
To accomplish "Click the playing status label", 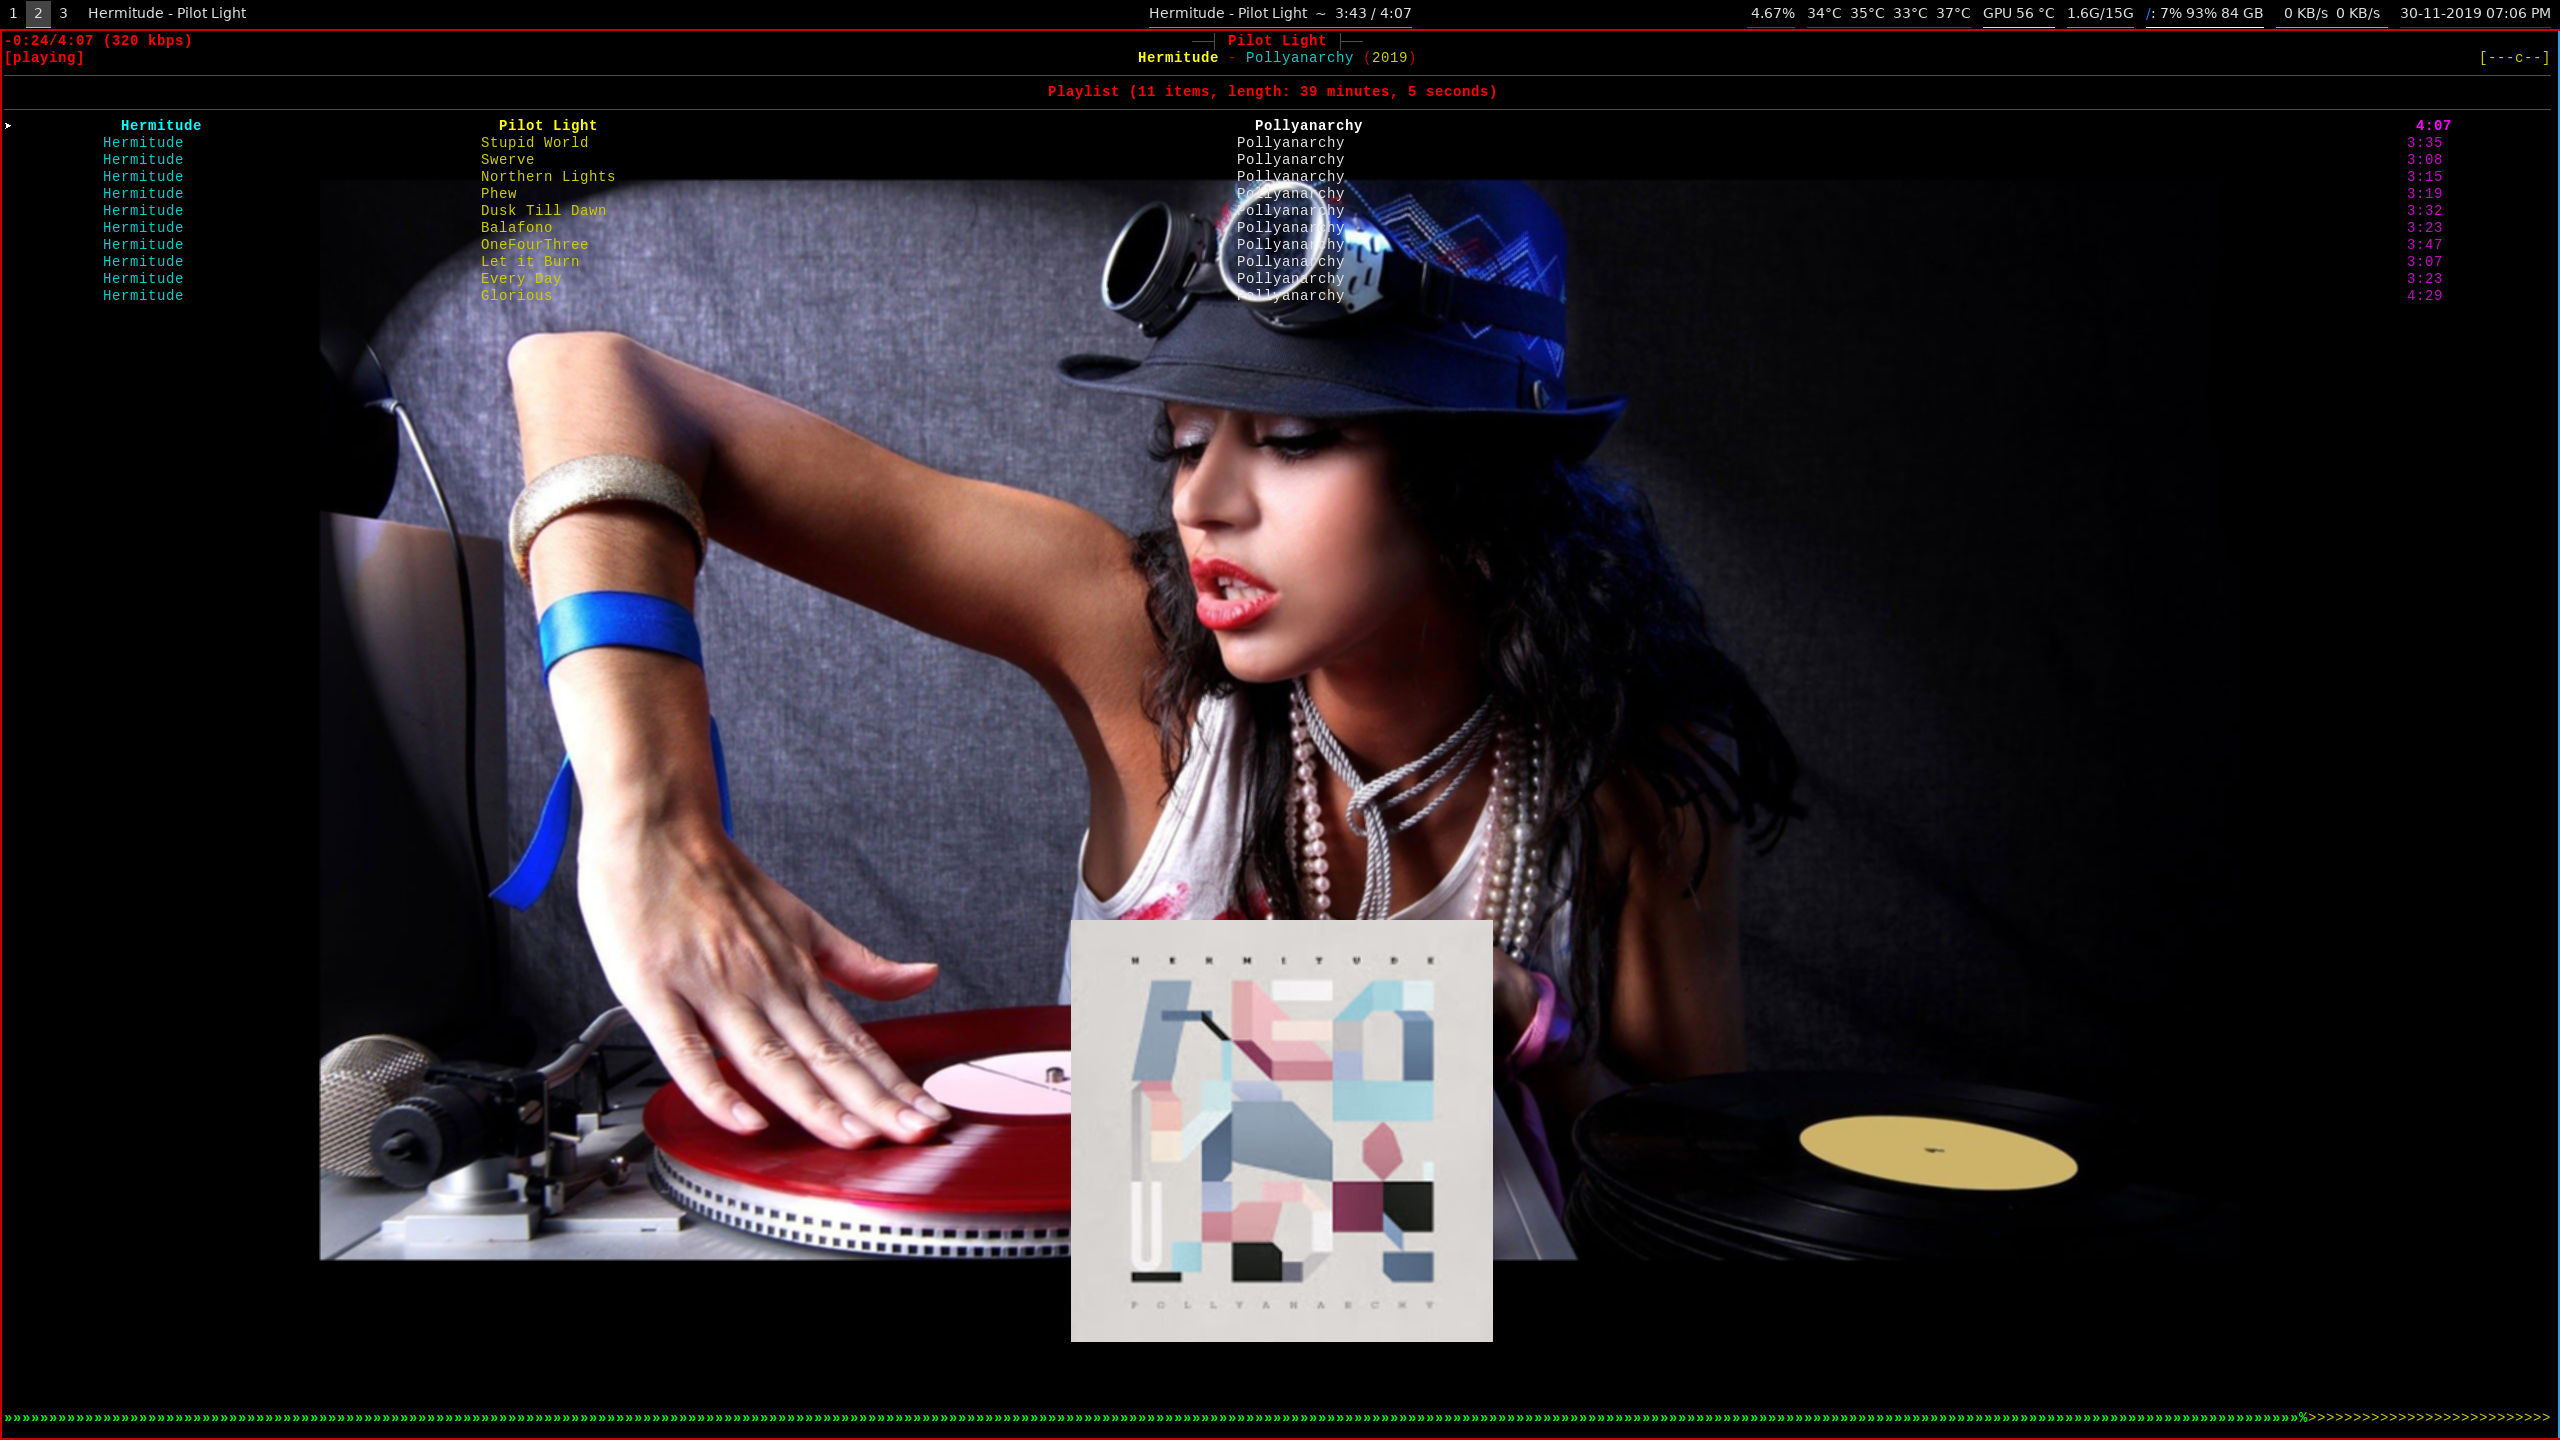I will click(44, 58).
